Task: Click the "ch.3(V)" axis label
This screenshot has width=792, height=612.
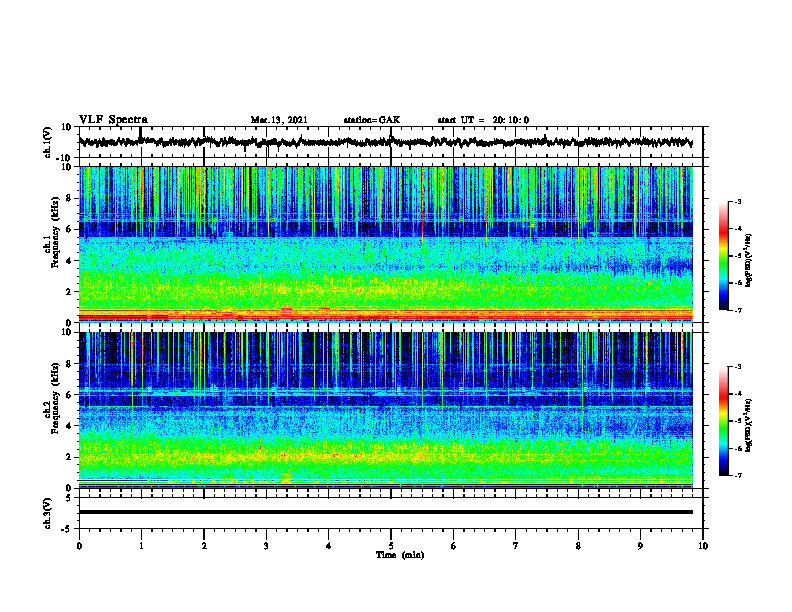Action: tap(48, 513)
